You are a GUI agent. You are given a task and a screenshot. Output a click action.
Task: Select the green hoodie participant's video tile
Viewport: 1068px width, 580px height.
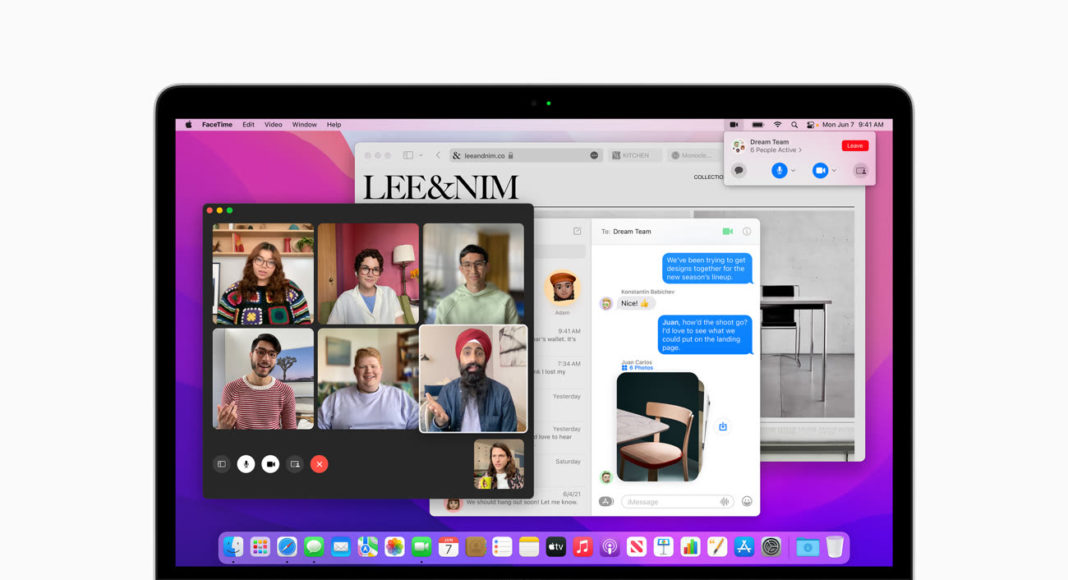point(473,274)
